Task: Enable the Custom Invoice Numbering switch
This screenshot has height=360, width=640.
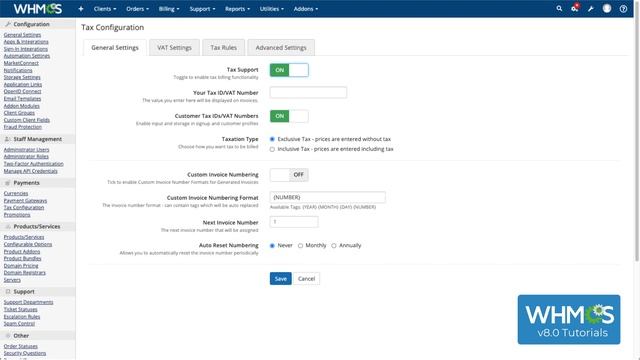Action: 289,175
